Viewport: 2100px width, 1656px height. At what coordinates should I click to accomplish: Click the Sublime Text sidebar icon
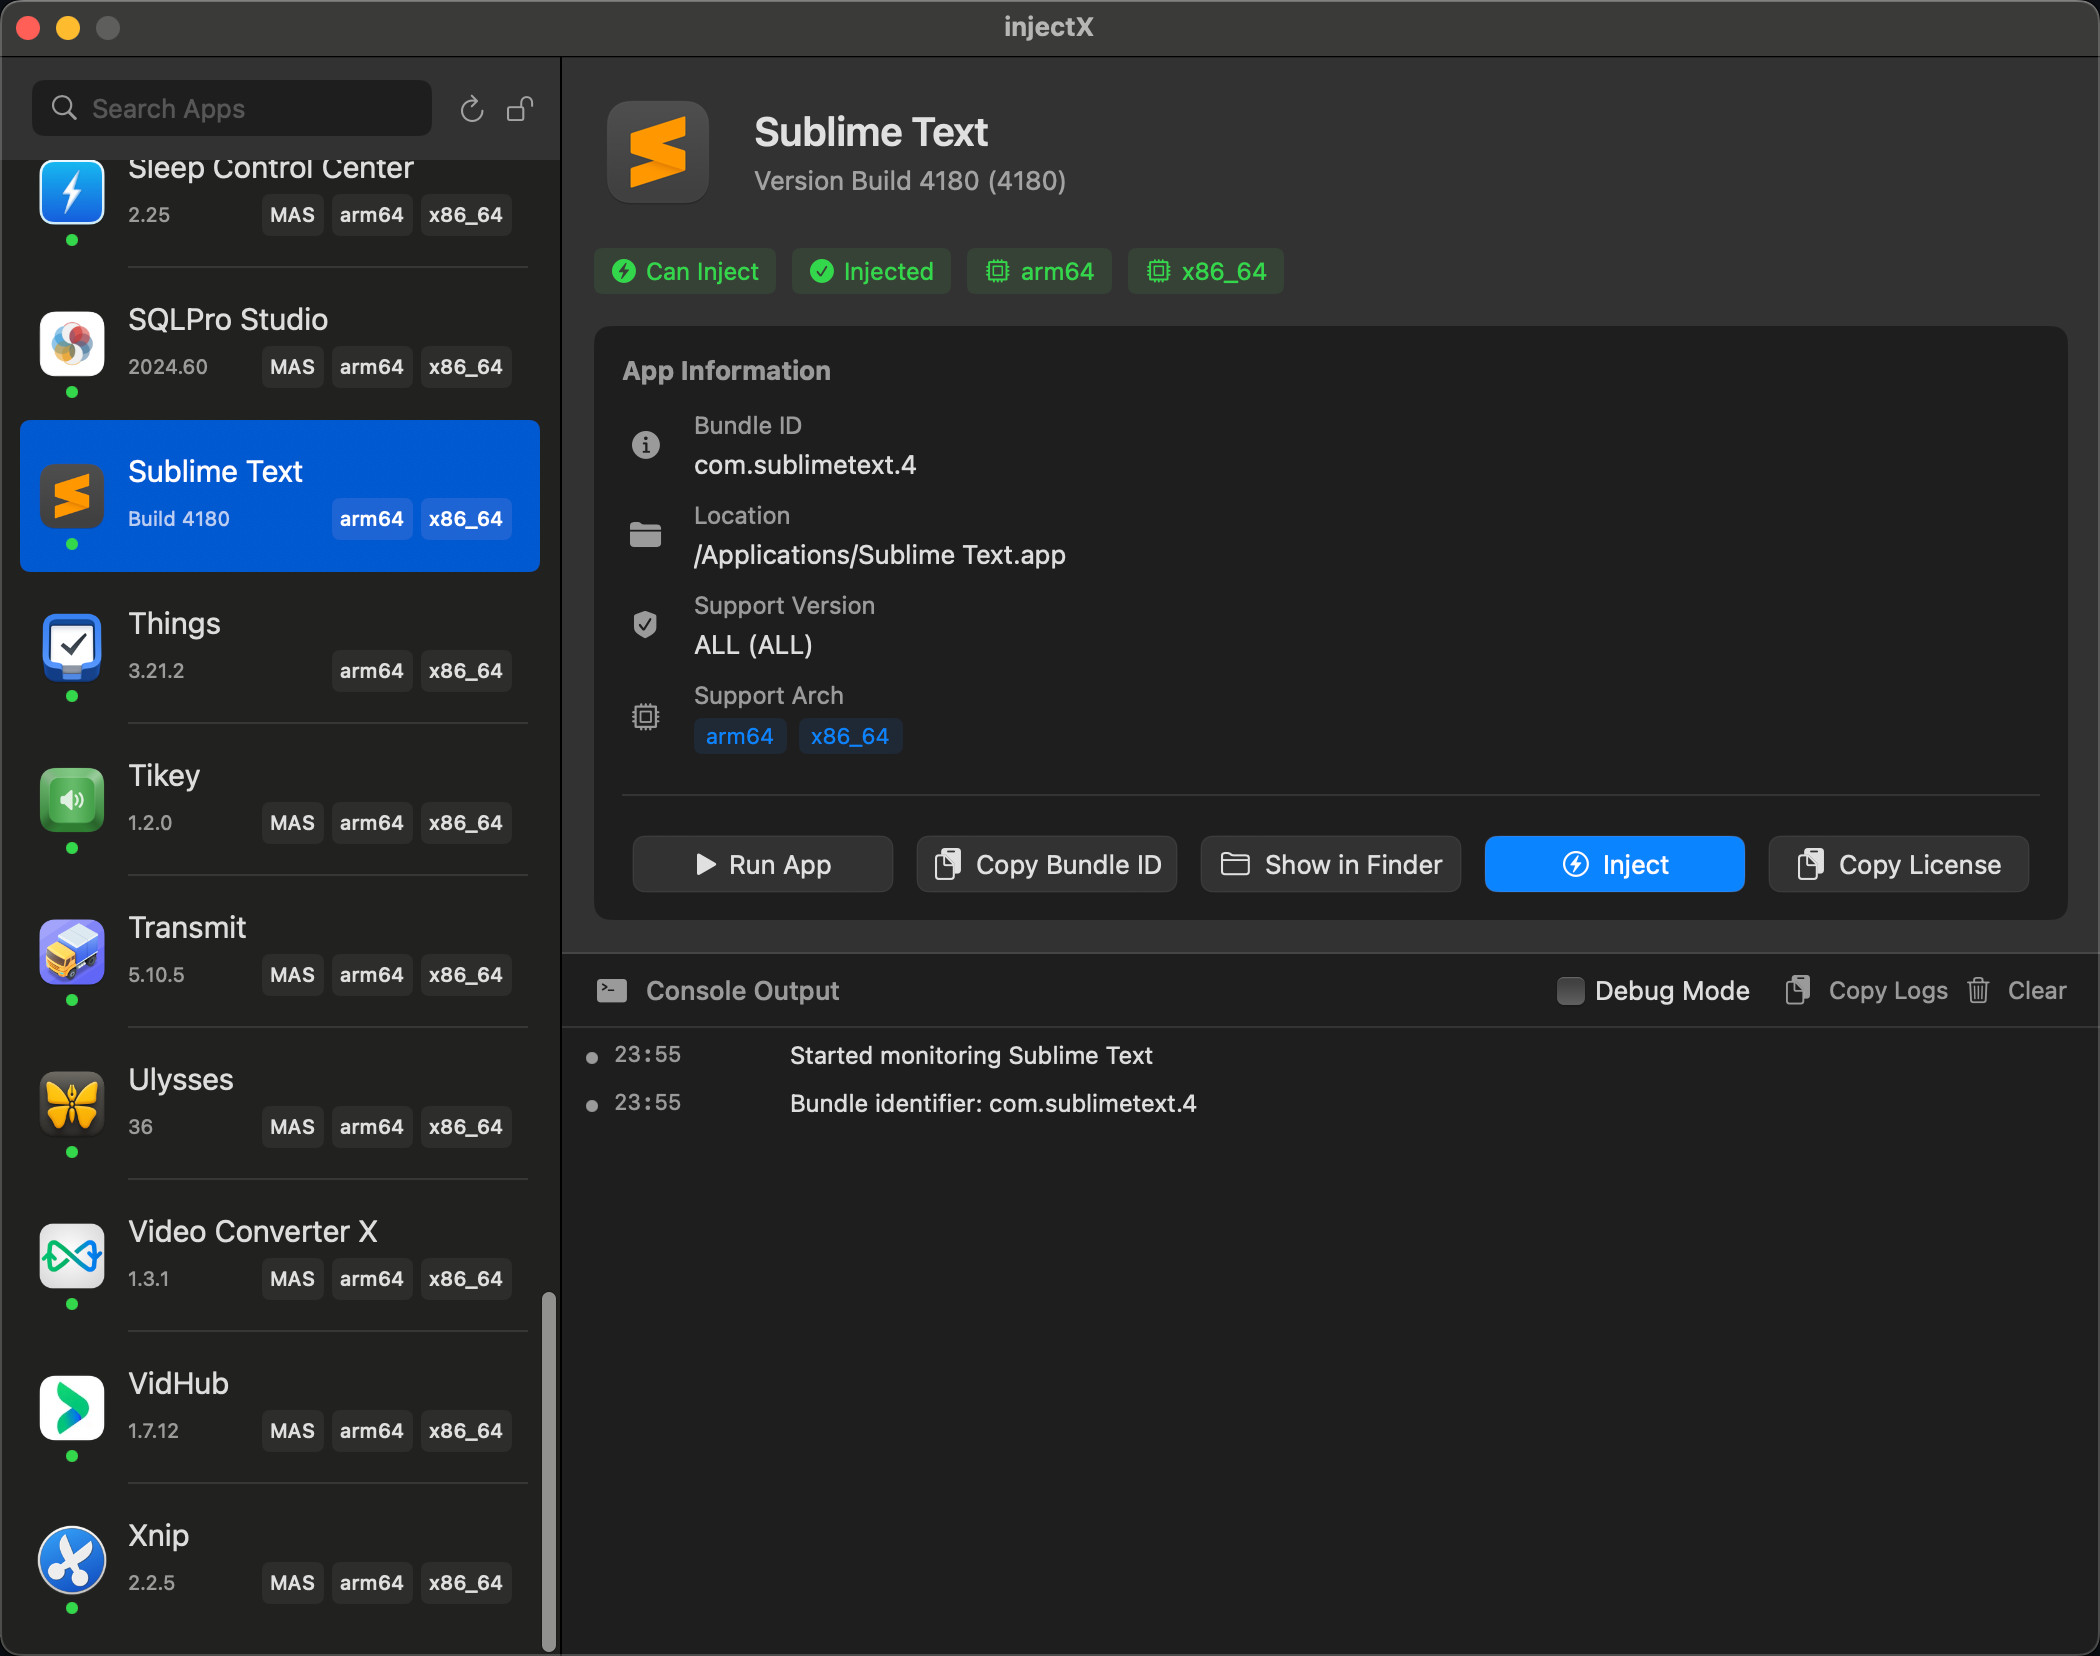click(72, 496)
